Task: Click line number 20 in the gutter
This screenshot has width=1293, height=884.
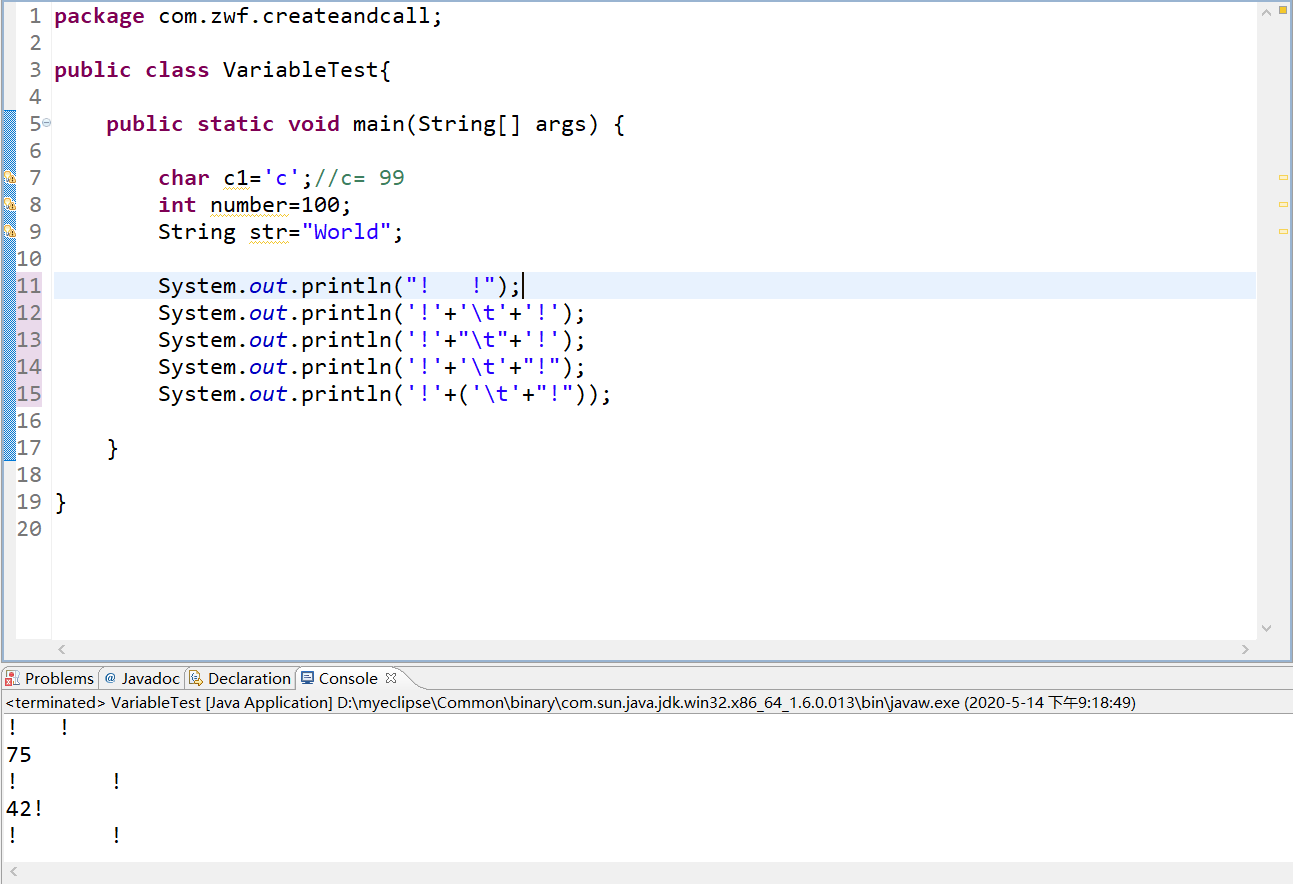Action: 29,529
